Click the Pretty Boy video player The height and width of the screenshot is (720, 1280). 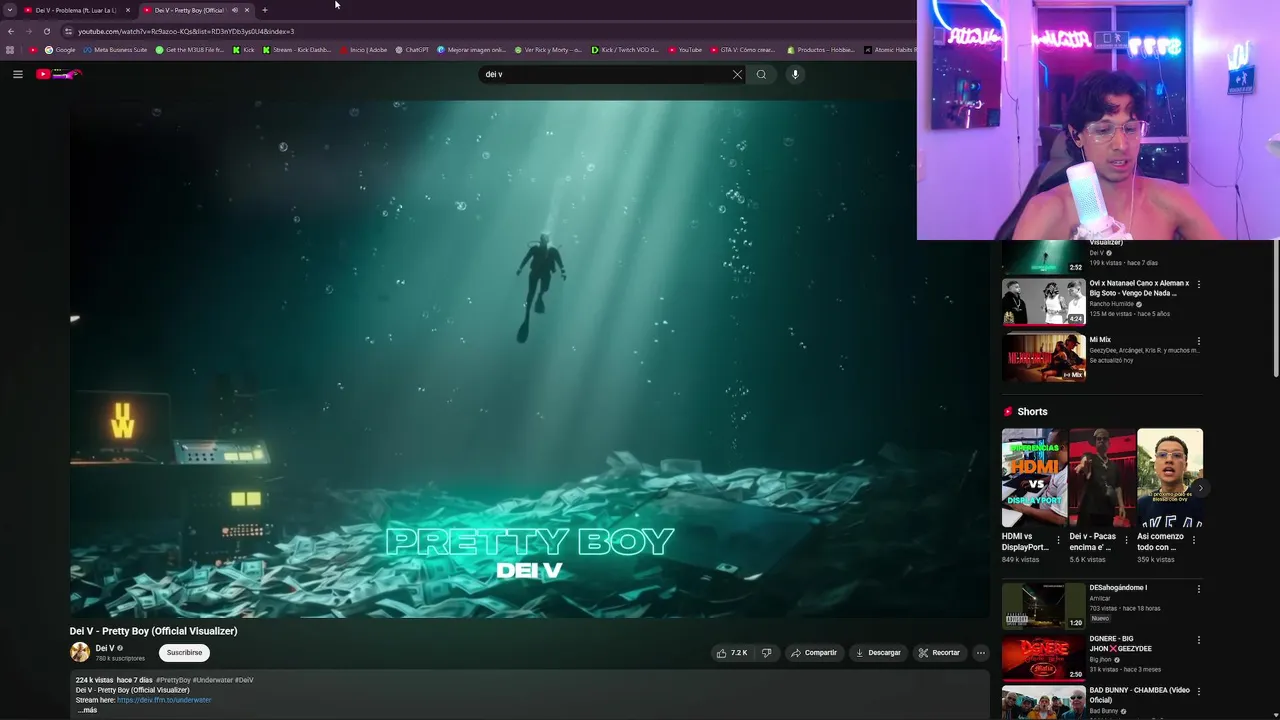click(529, 358)
